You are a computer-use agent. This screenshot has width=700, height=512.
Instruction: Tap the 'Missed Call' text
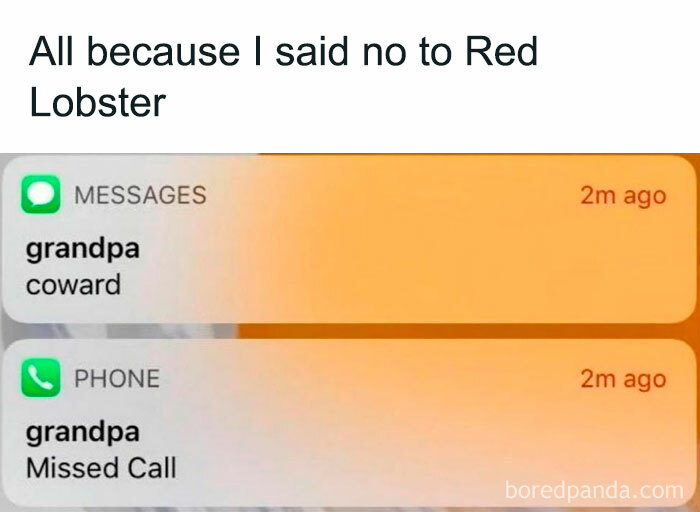coord(101,468)
